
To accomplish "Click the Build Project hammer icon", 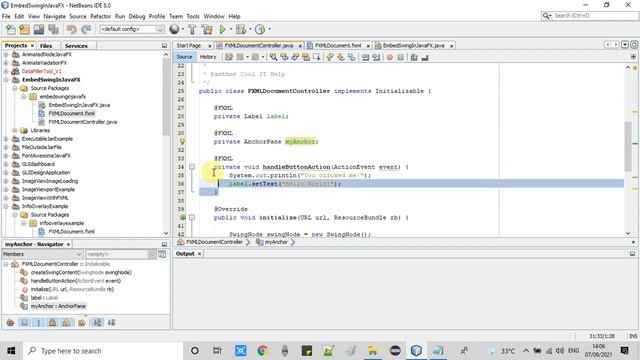I will [192, 29].
